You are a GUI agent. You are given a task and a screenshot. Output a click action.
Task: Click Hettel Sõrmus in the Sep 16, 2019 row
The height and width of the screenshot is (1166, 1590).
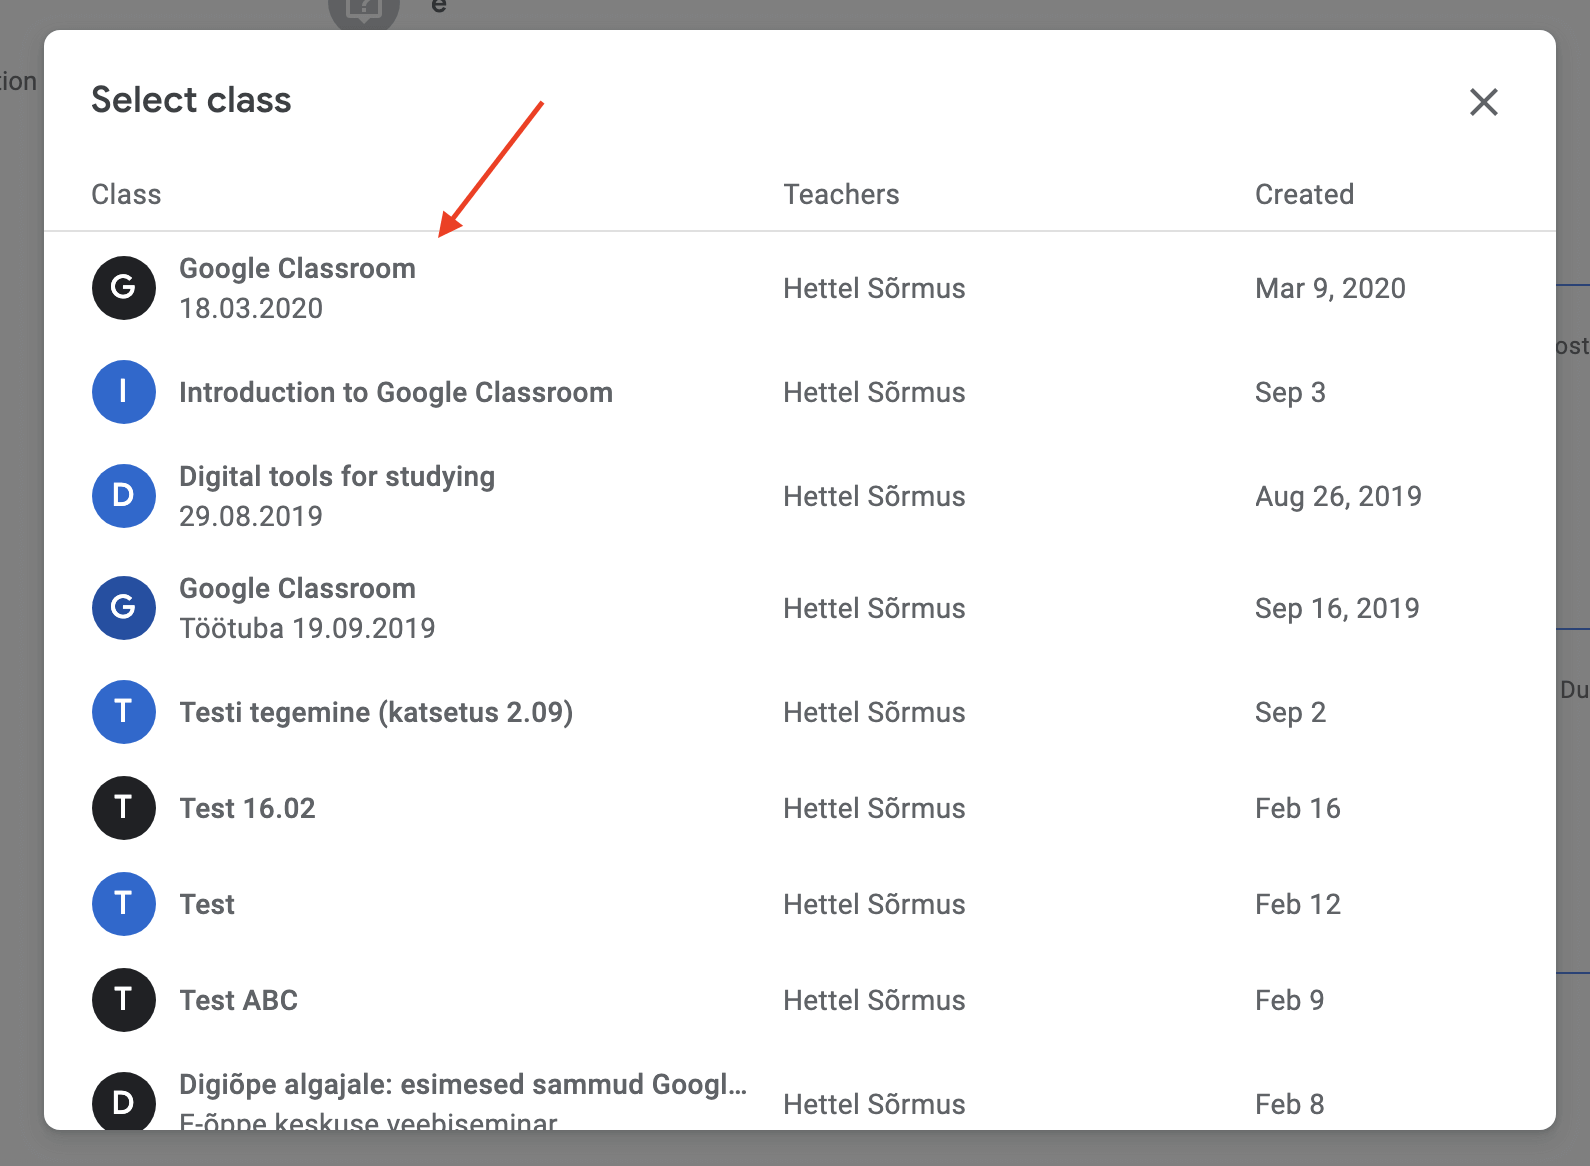pos(874,608)
